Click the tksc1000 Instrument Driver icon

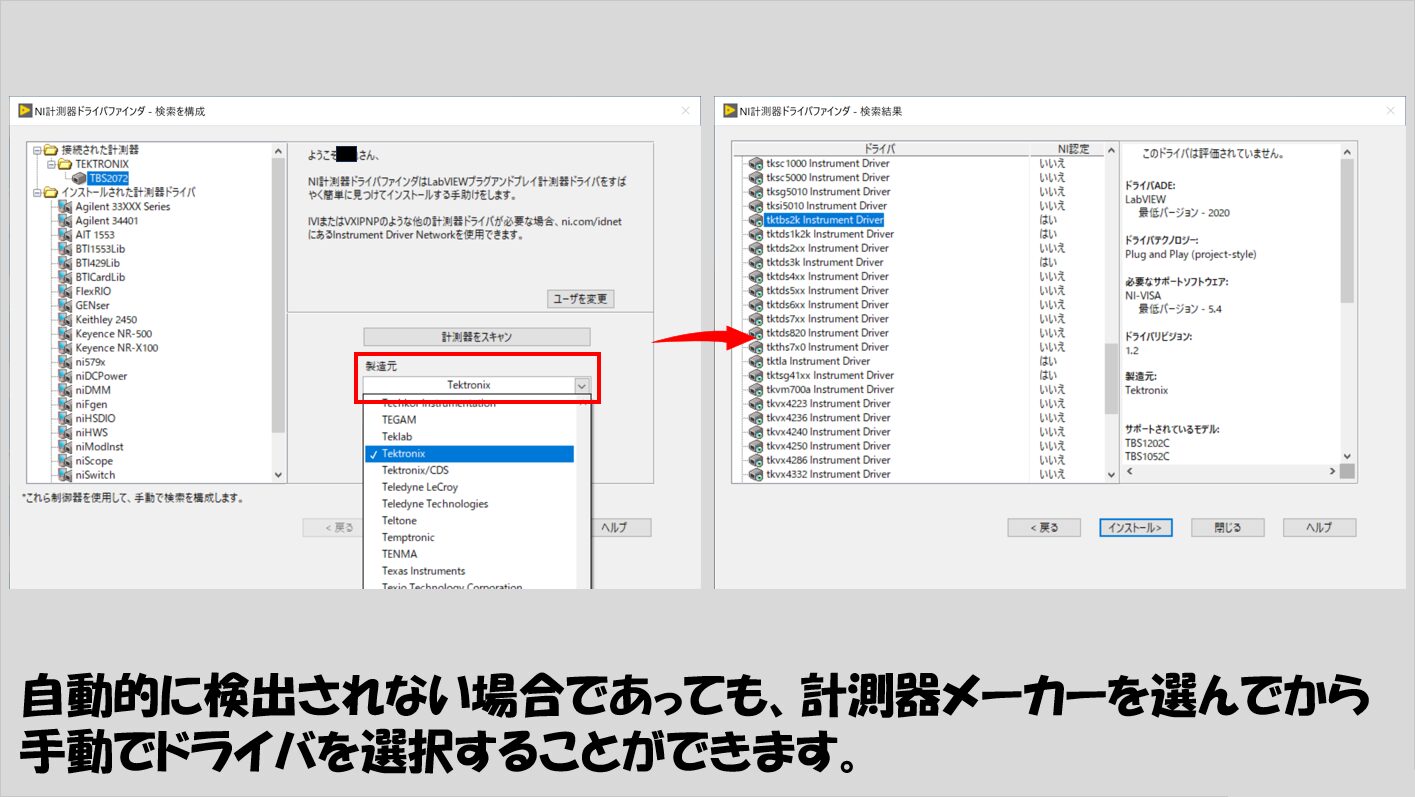tap(756, 163)
